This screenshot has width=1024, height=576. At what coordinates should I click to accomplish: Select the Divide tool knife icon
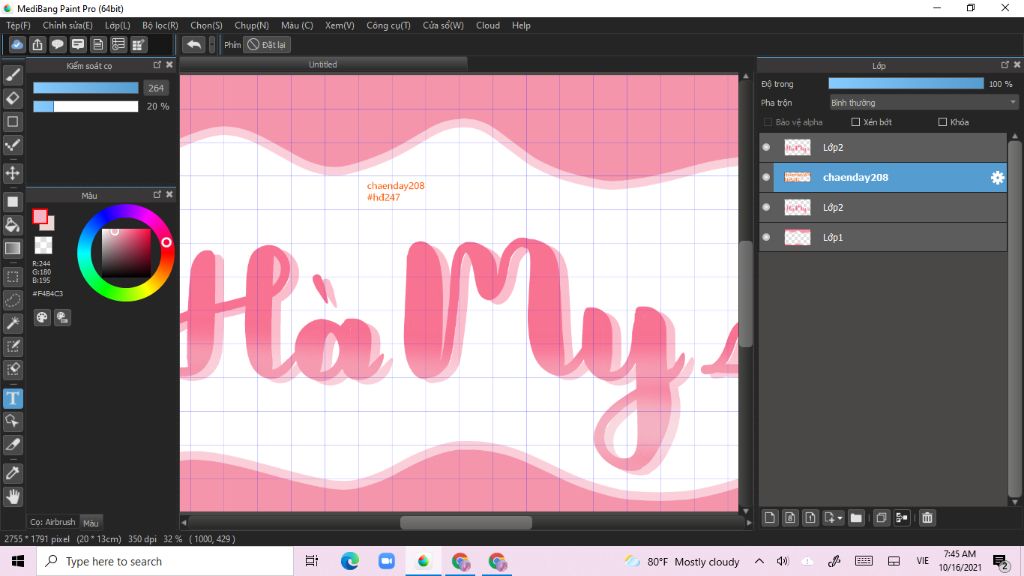(x=12, y=445)
